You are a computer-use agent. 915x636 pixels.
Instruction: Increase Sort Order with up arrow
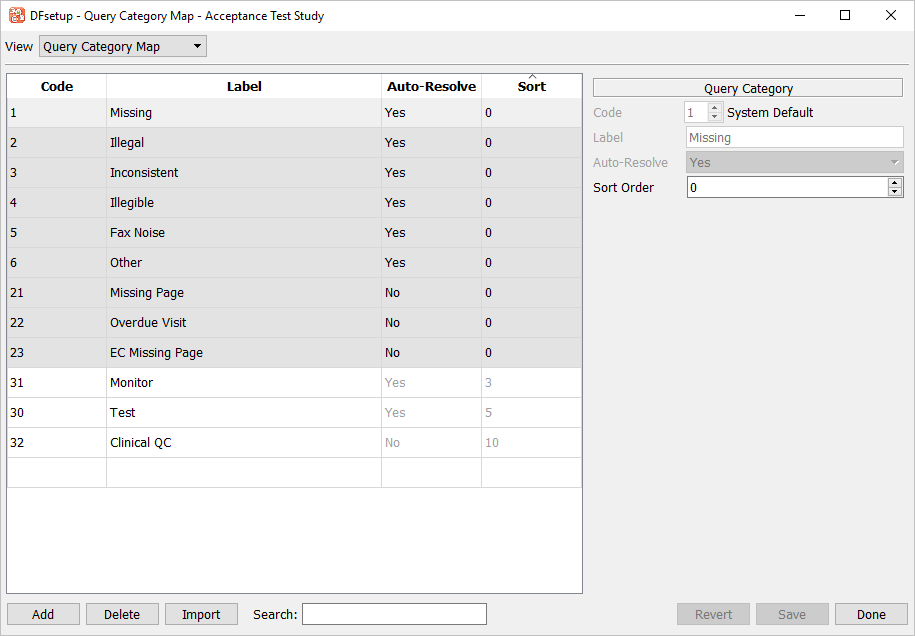(895, 182)
